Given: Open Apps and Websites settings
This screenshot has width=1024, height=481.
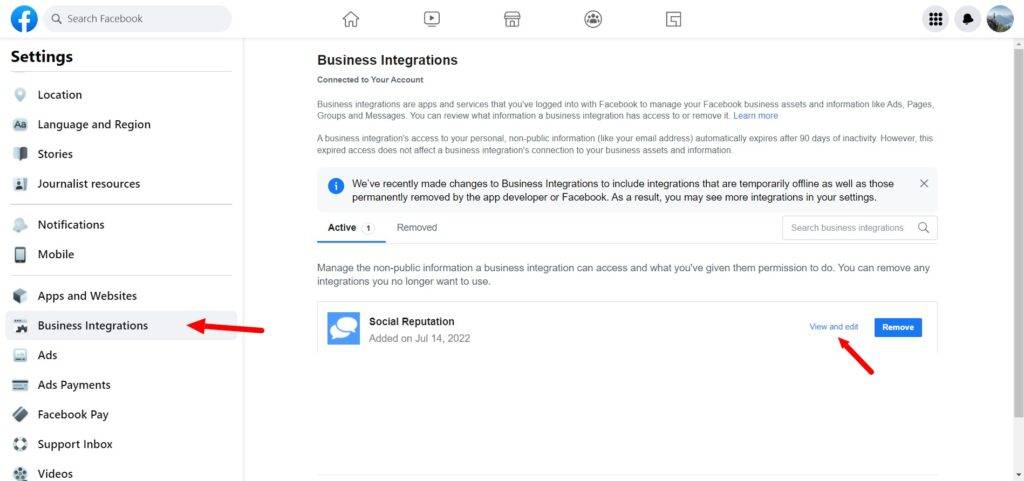Looking at the screenshot, I should point(87,296).
